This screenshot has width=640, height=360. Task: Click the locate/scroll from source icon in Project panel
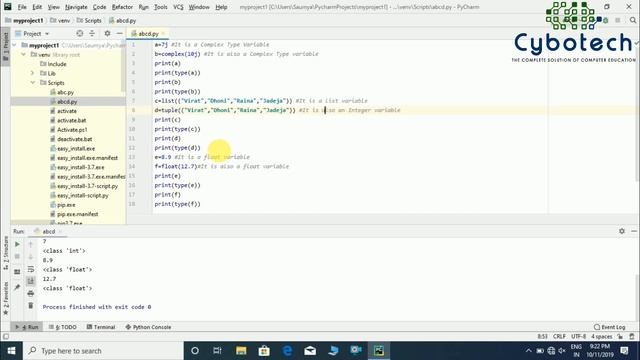pos(80,33)
